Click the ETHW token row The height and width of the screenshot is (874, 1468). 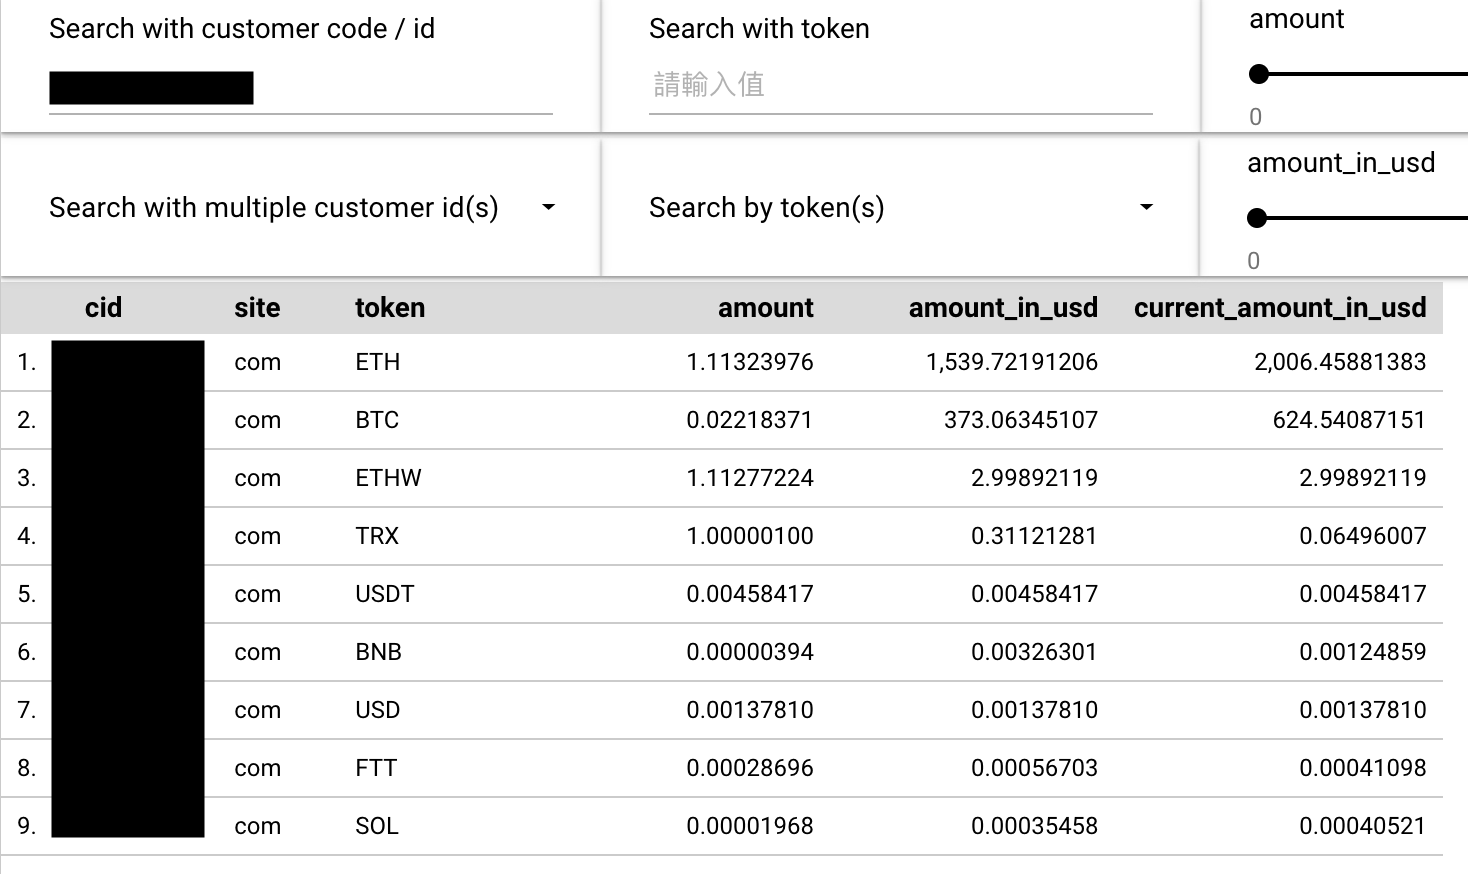click(388, 478)
